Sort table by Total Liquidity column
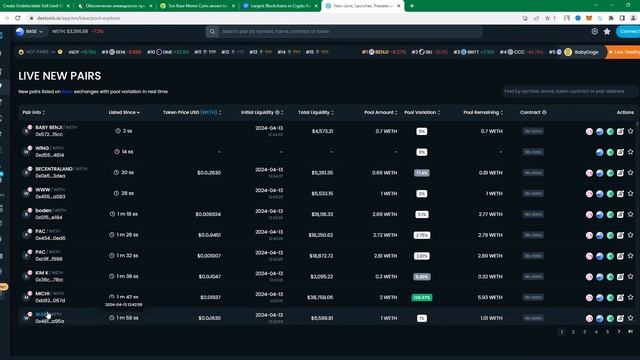 click(316, 112)
